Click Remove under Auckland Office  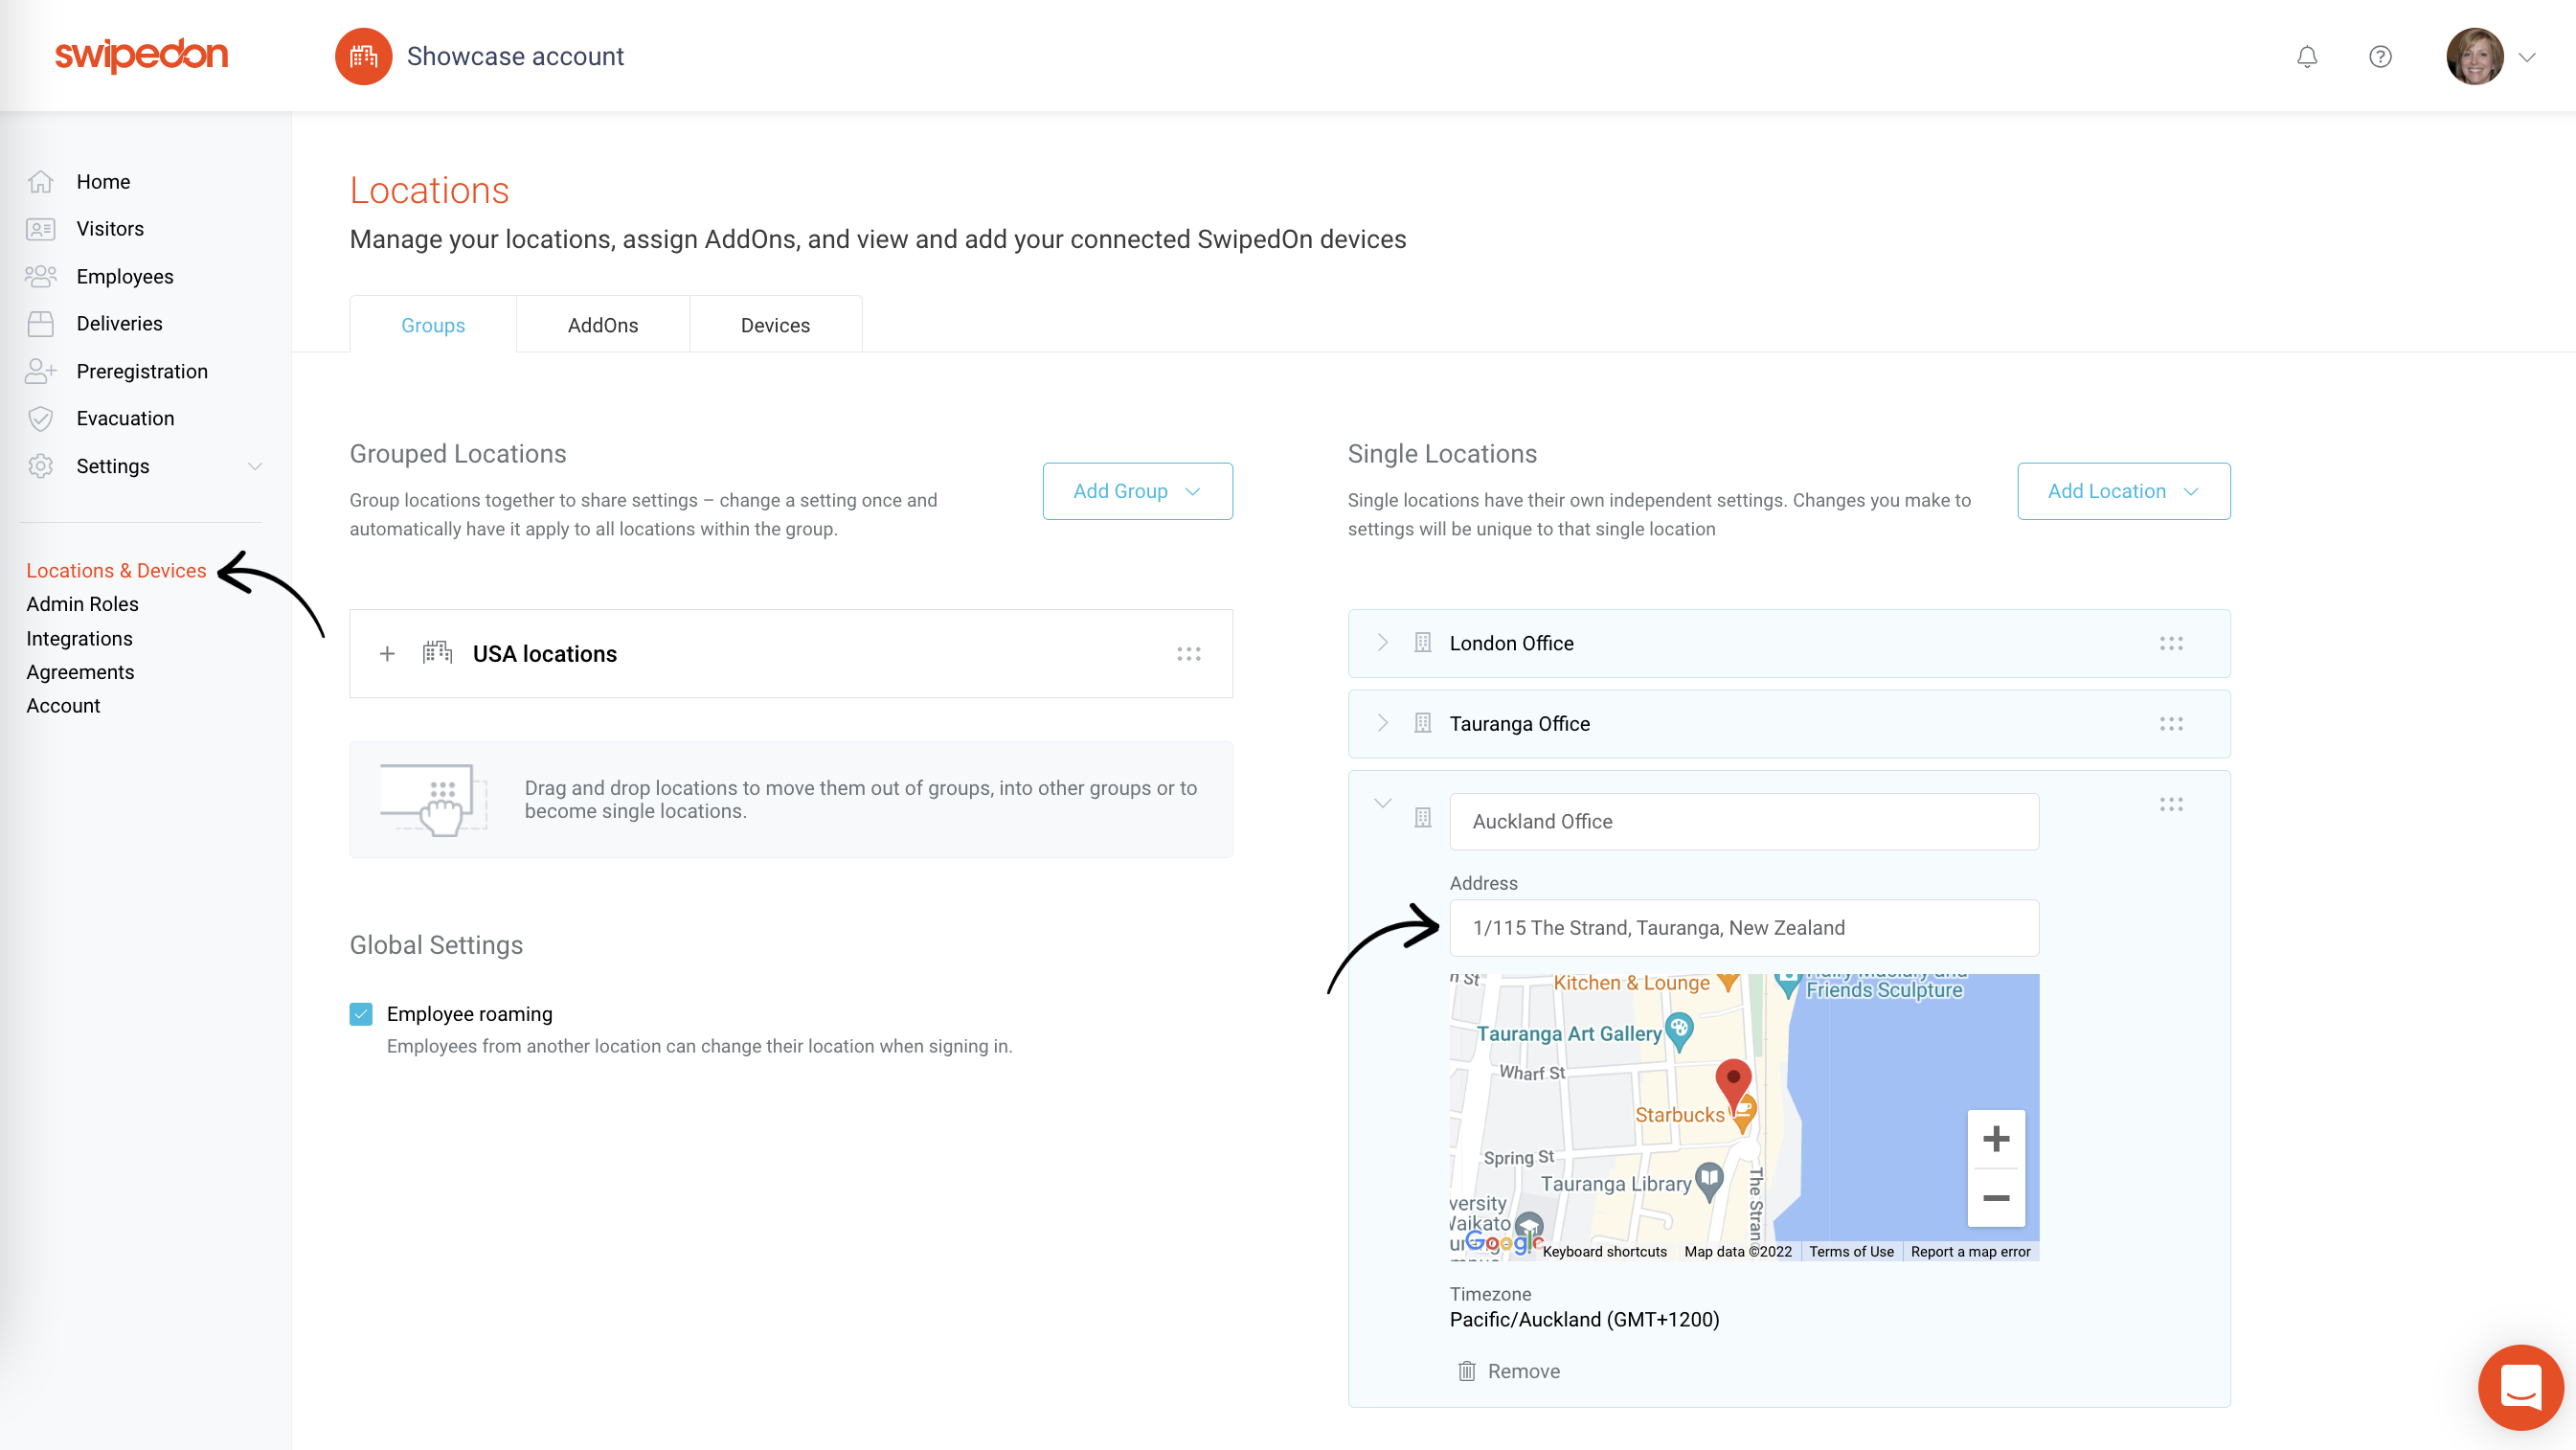click(1508, 1370)
